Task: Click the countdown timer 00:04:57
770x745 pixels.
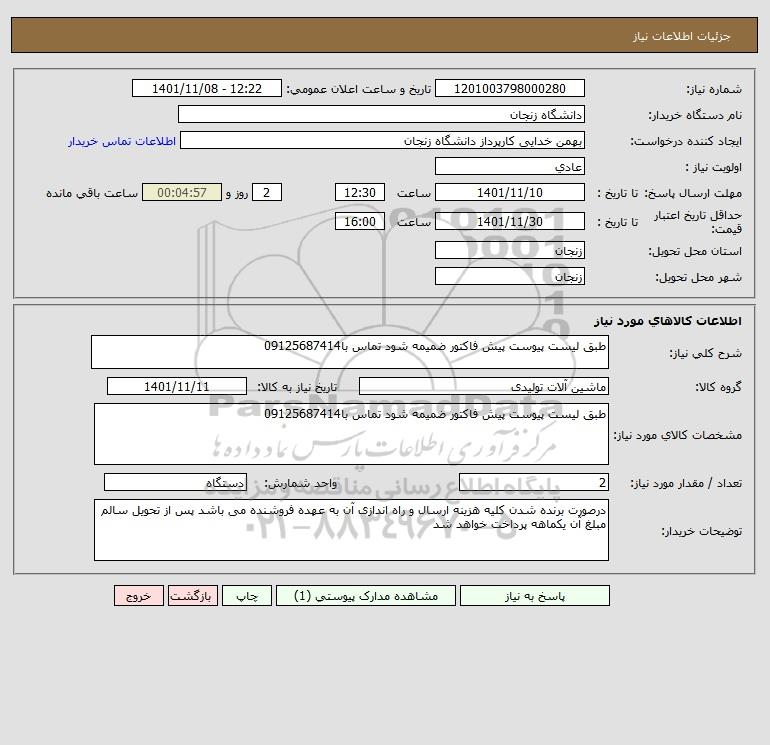Action: click(x=182, y=193)
